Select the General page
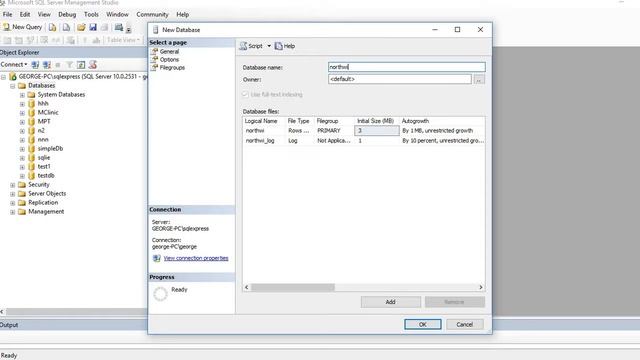This screenshot has width=640, height=360. tap(169, 51)
